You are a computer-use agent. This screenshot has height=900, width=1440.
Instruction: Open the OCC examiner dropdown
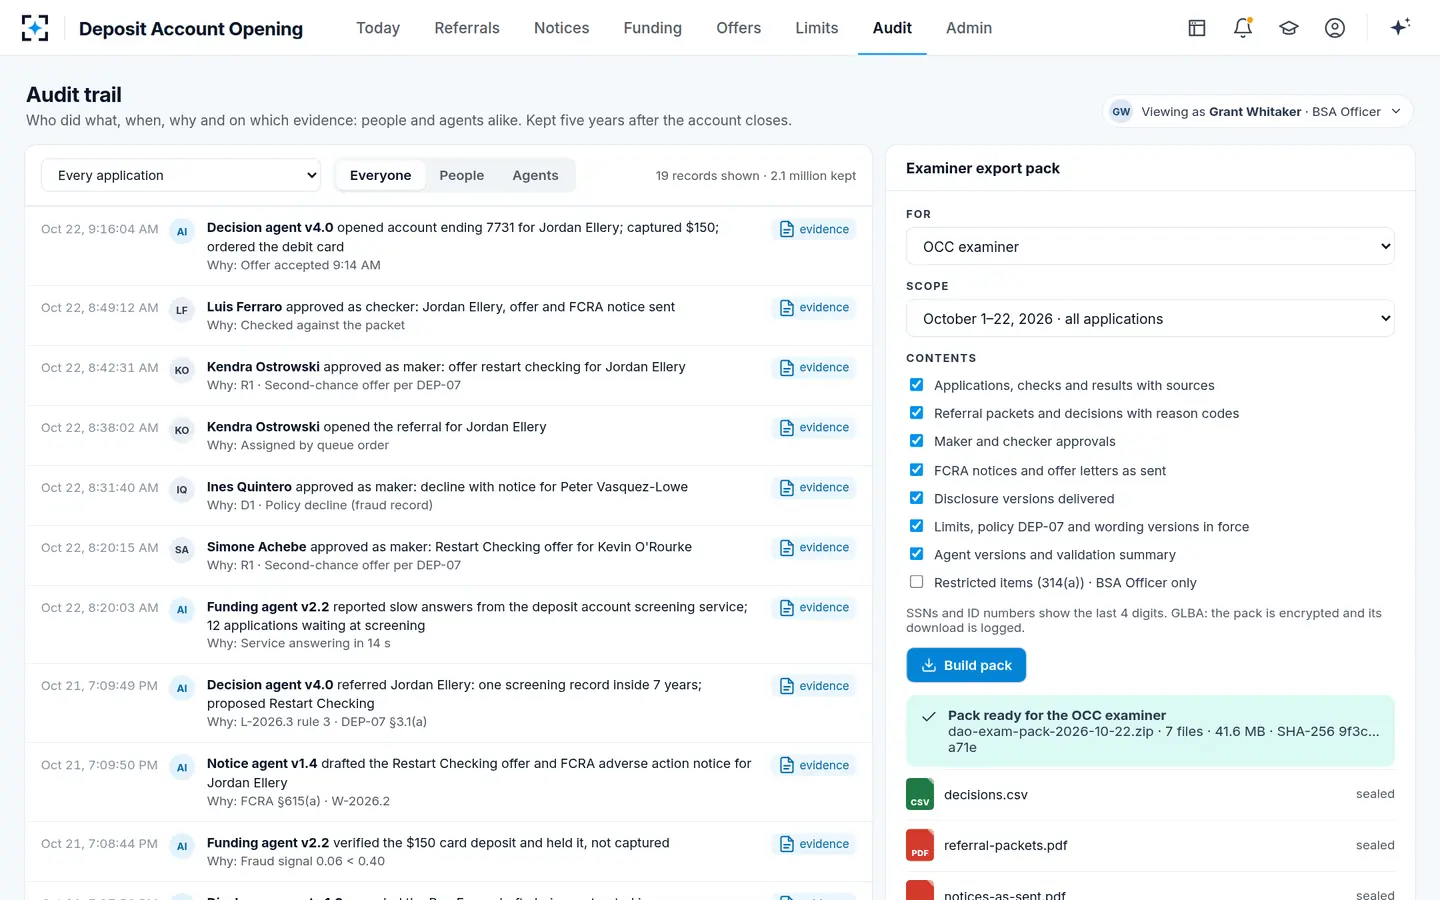point(1150,247)
